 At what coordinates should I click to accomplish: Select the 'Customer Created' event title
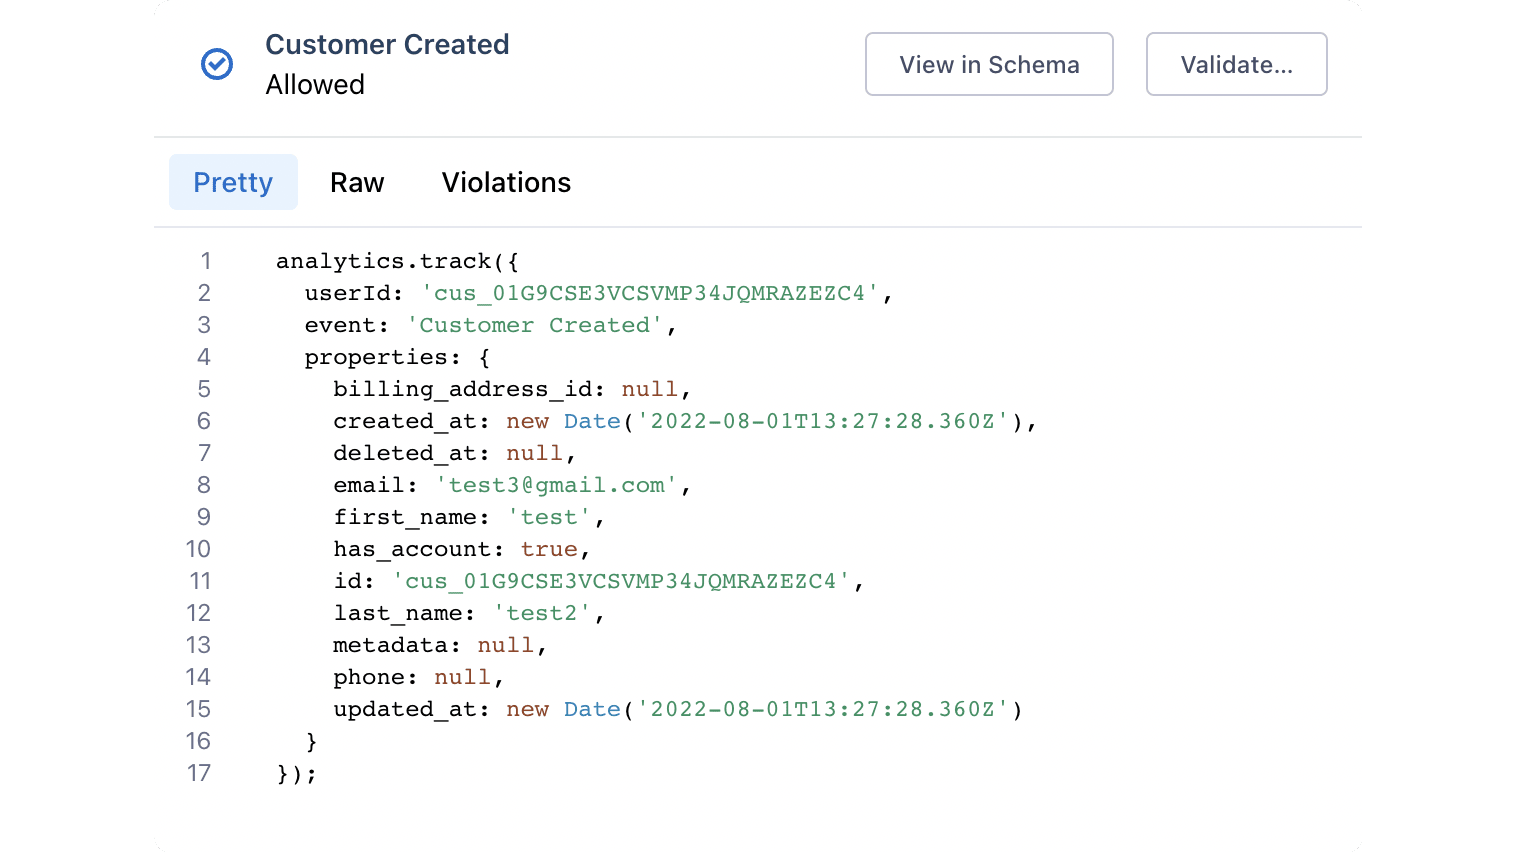(387, 44)
